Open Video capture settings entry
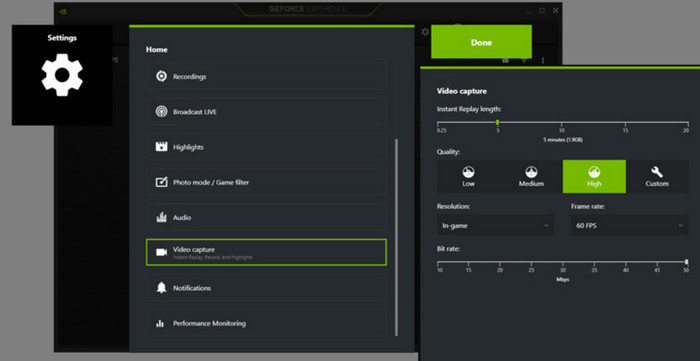 pyautogui.click(x=266, y=253)
